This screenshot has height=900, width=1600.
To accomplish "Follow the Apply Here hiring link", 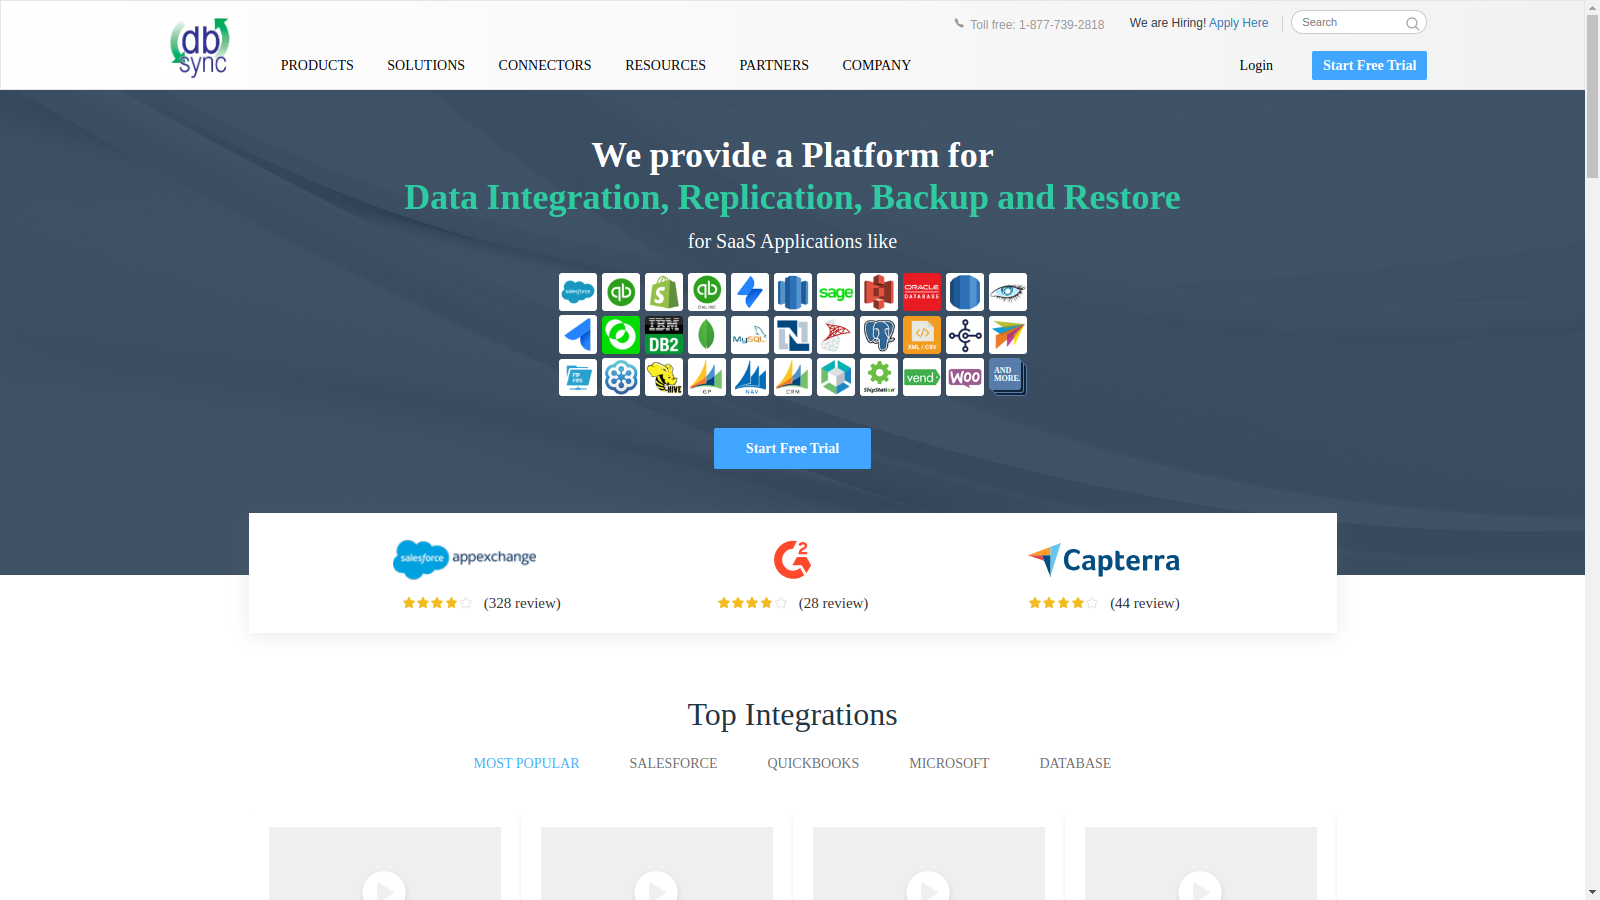I will pos(1238,23).
